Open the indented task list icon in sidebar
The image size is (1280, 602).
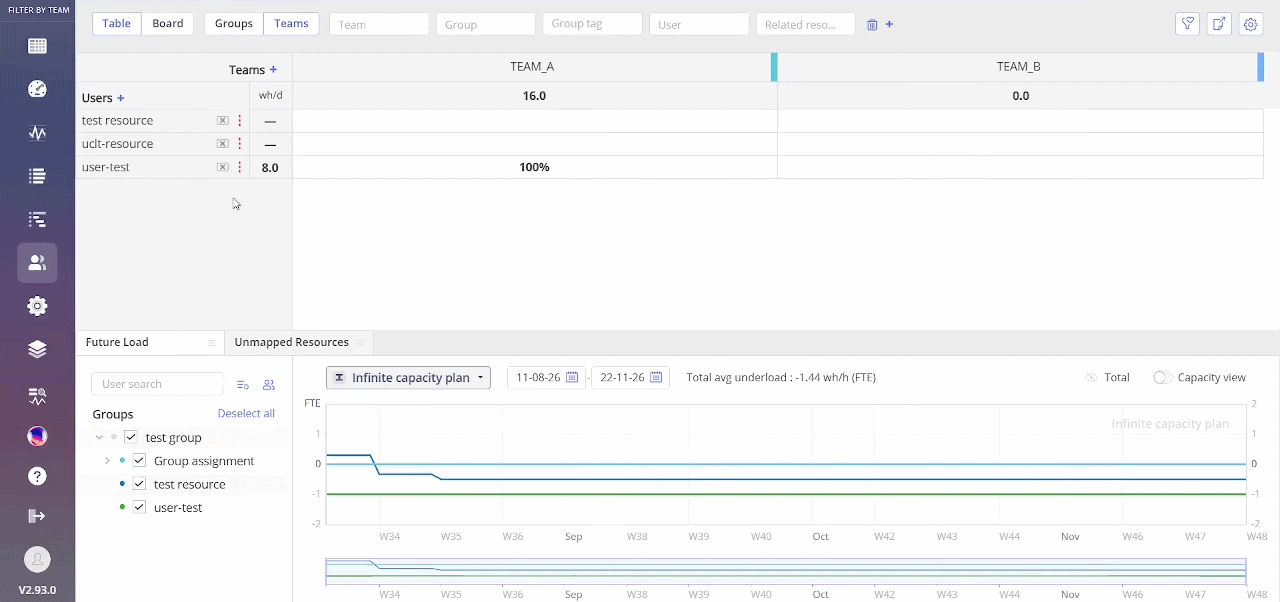pyautogui.click(x=37, y=219)
